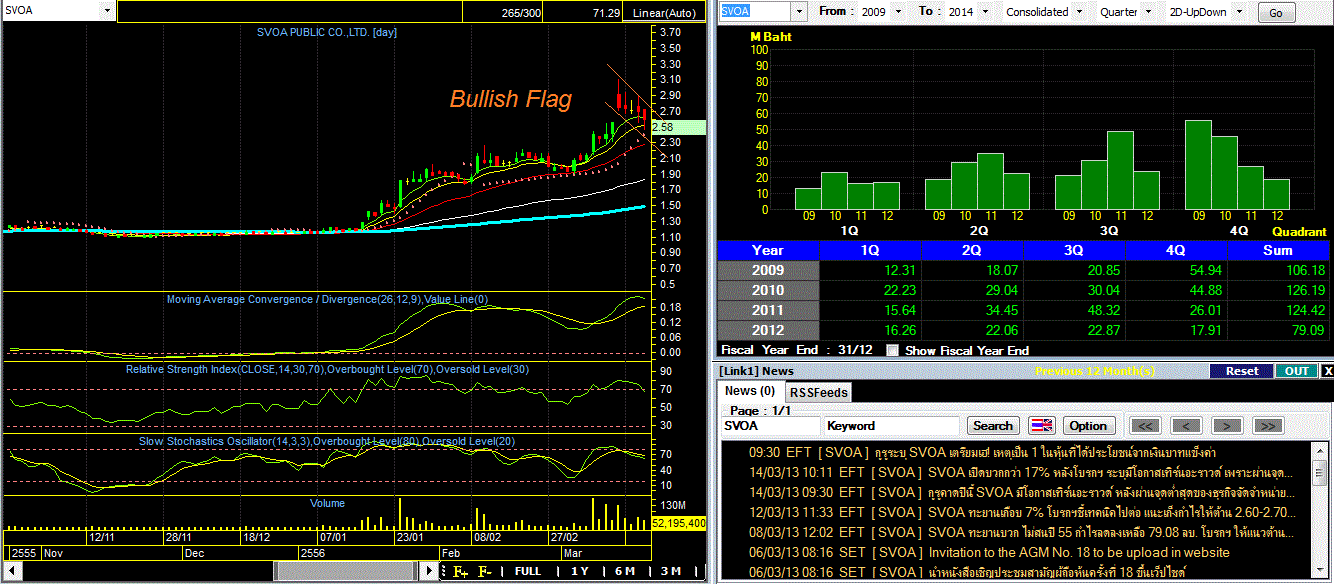1334x584 pixels.
Task: Expand the To year 2014 dropdown
Action: click(x=986, y=12)
